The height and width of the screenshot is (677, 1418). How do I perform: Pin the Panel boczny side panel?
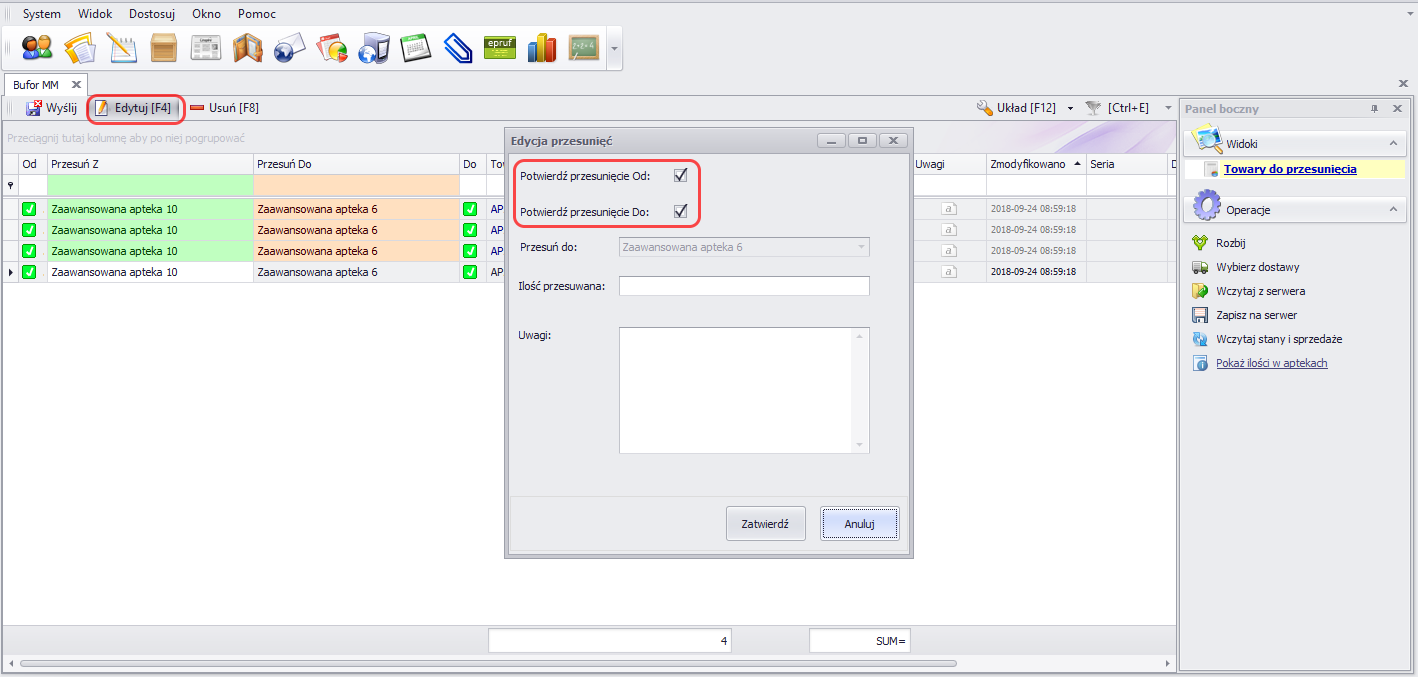tap(1374, 109)
